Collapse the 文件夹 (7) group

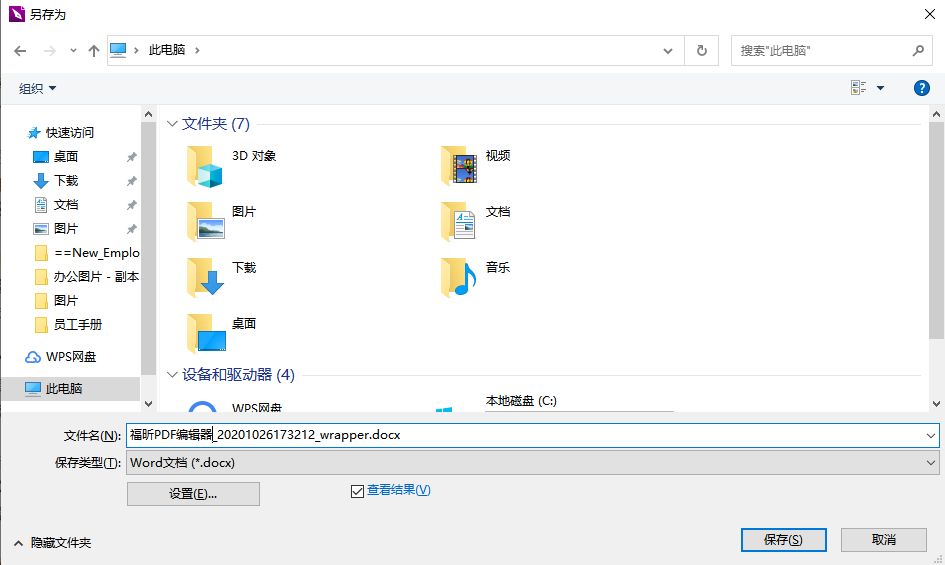(x=172, y=124)
